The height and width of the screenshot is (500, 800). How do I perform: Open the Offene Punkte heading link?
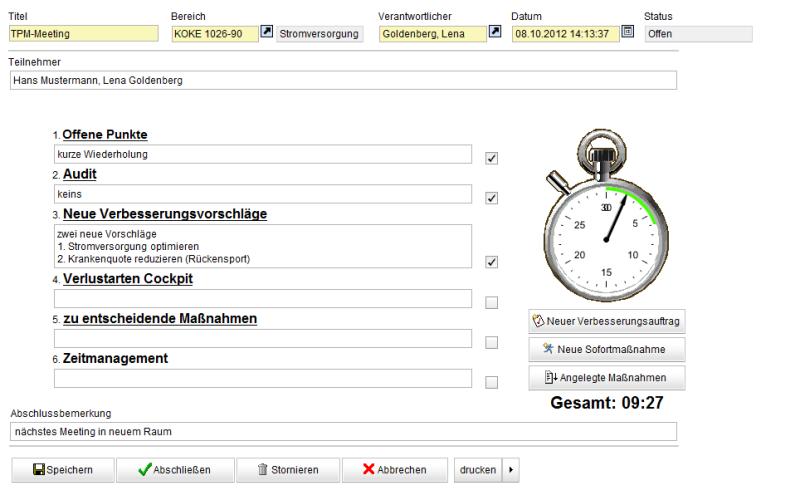(105, 135)
